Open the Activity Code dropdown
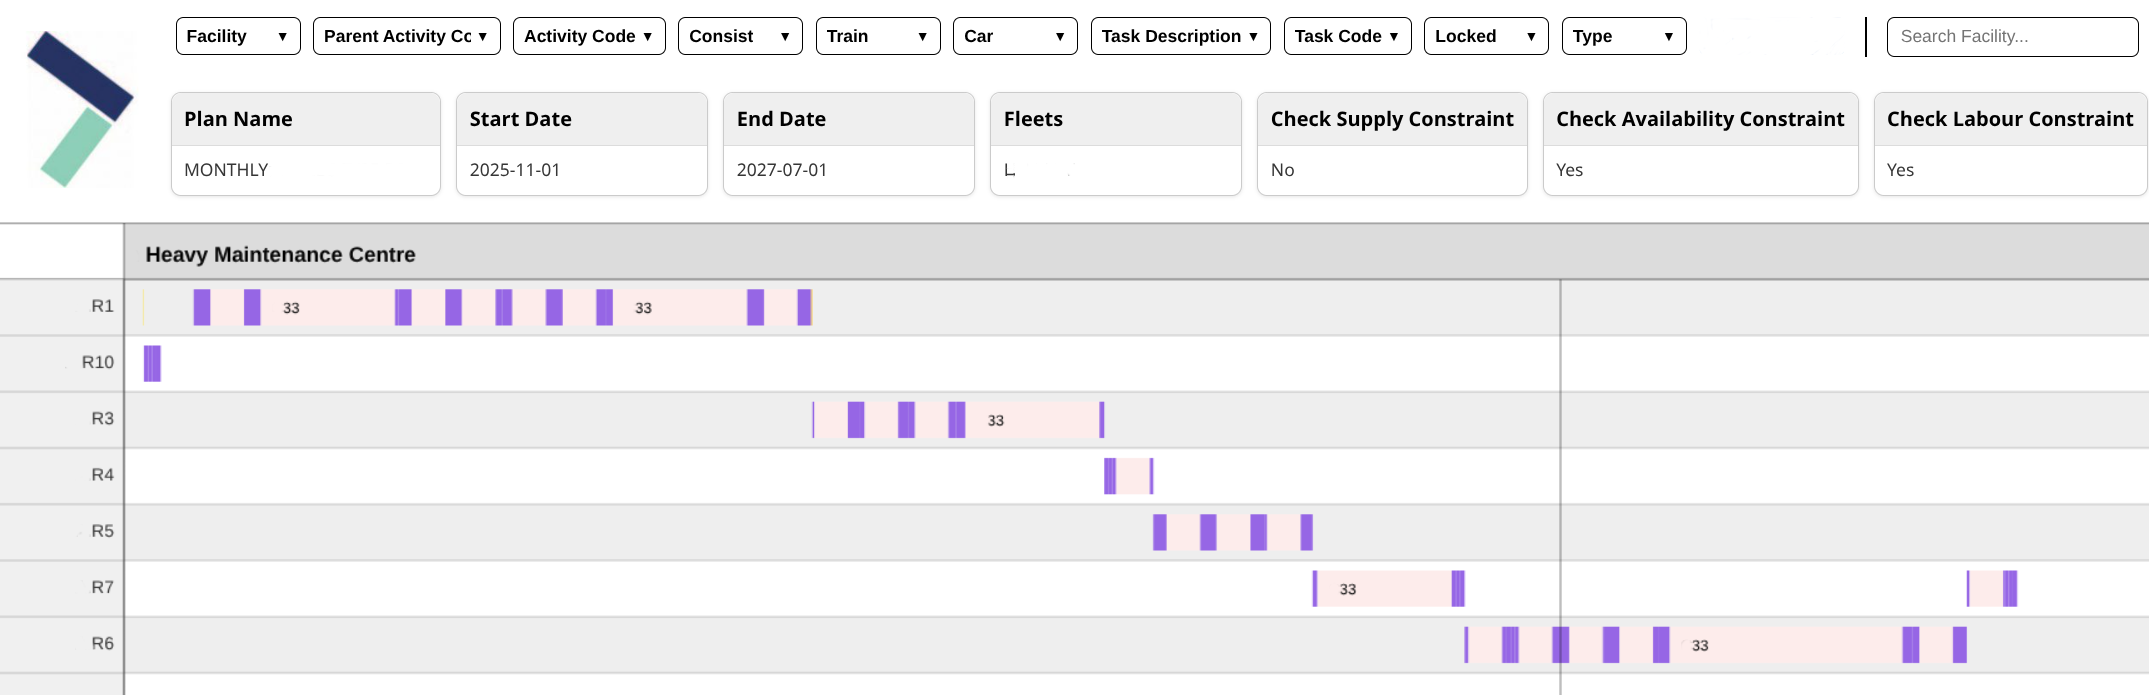 [x=589, y=36]
